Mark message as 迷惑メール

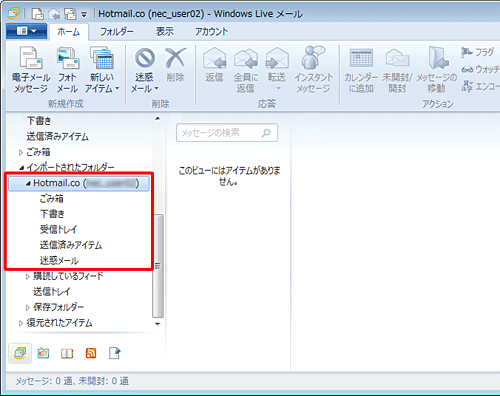(145, 70)
